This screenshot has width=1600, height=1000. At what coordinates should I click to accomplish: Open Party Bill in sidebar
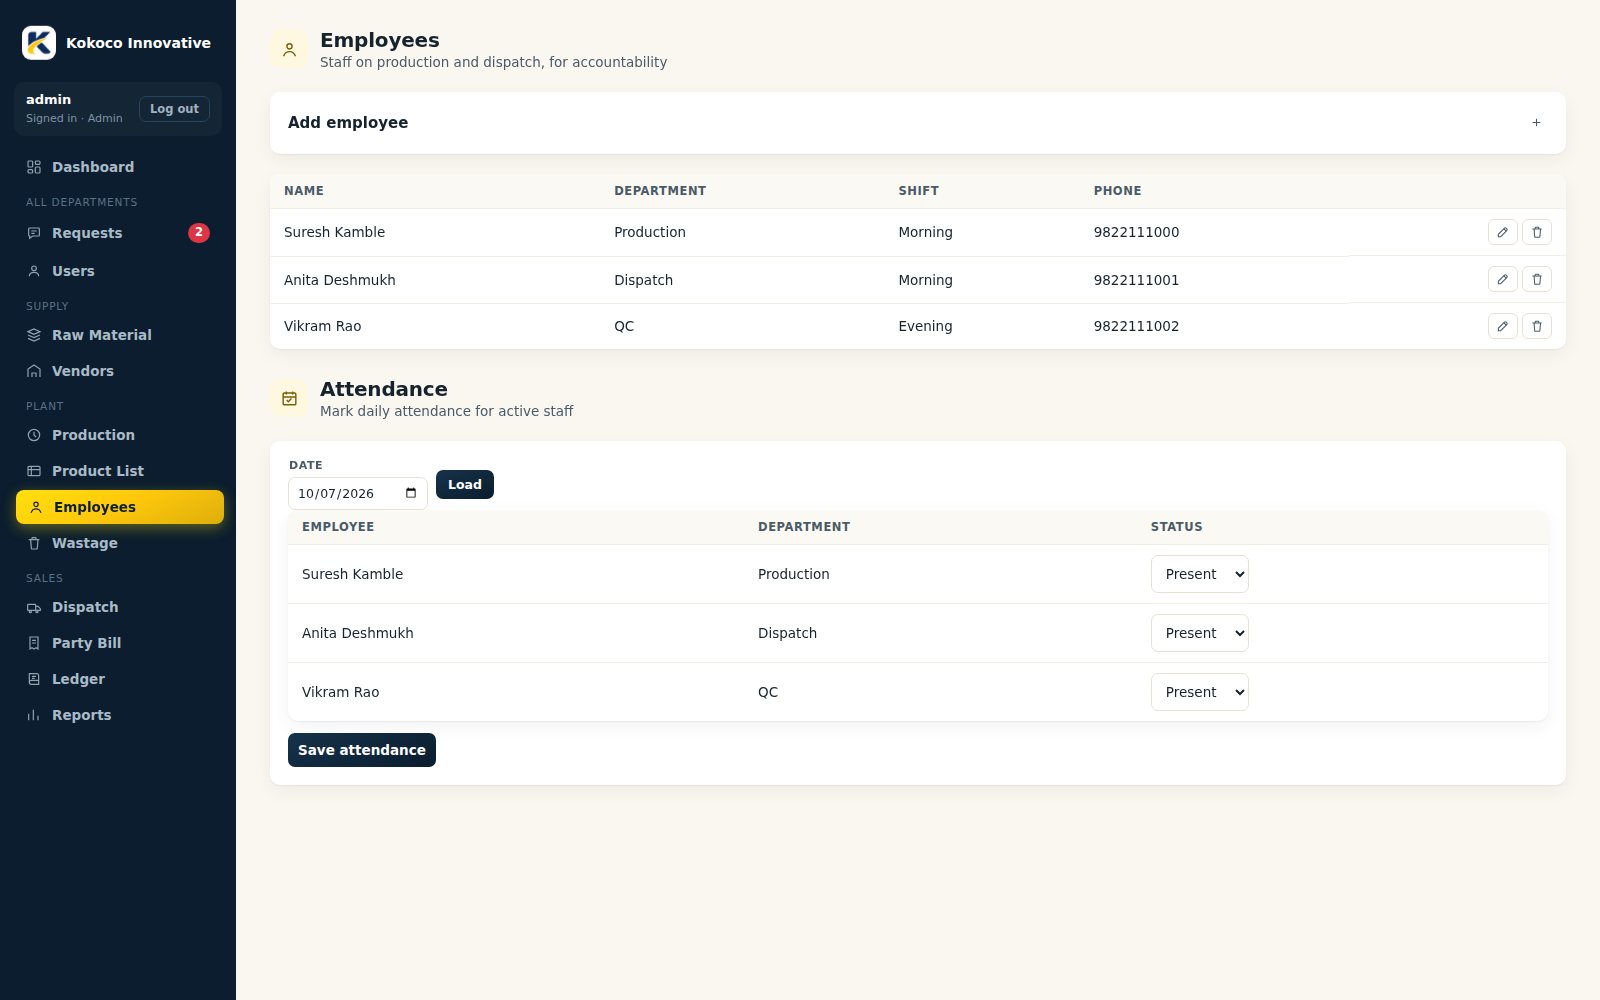click(119, 643)
